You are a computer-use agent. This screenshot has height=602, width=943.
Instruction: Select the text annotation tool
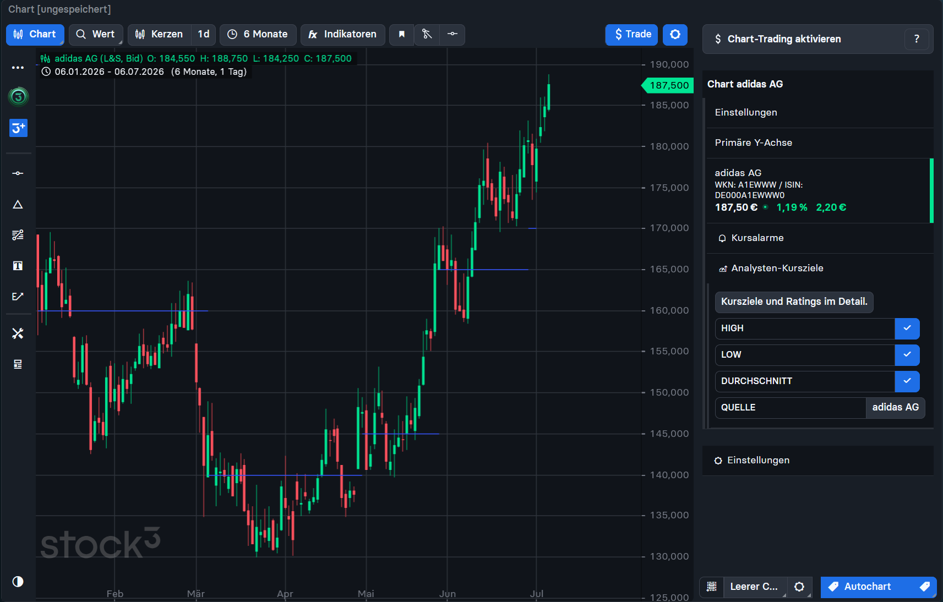pos(17,266)
